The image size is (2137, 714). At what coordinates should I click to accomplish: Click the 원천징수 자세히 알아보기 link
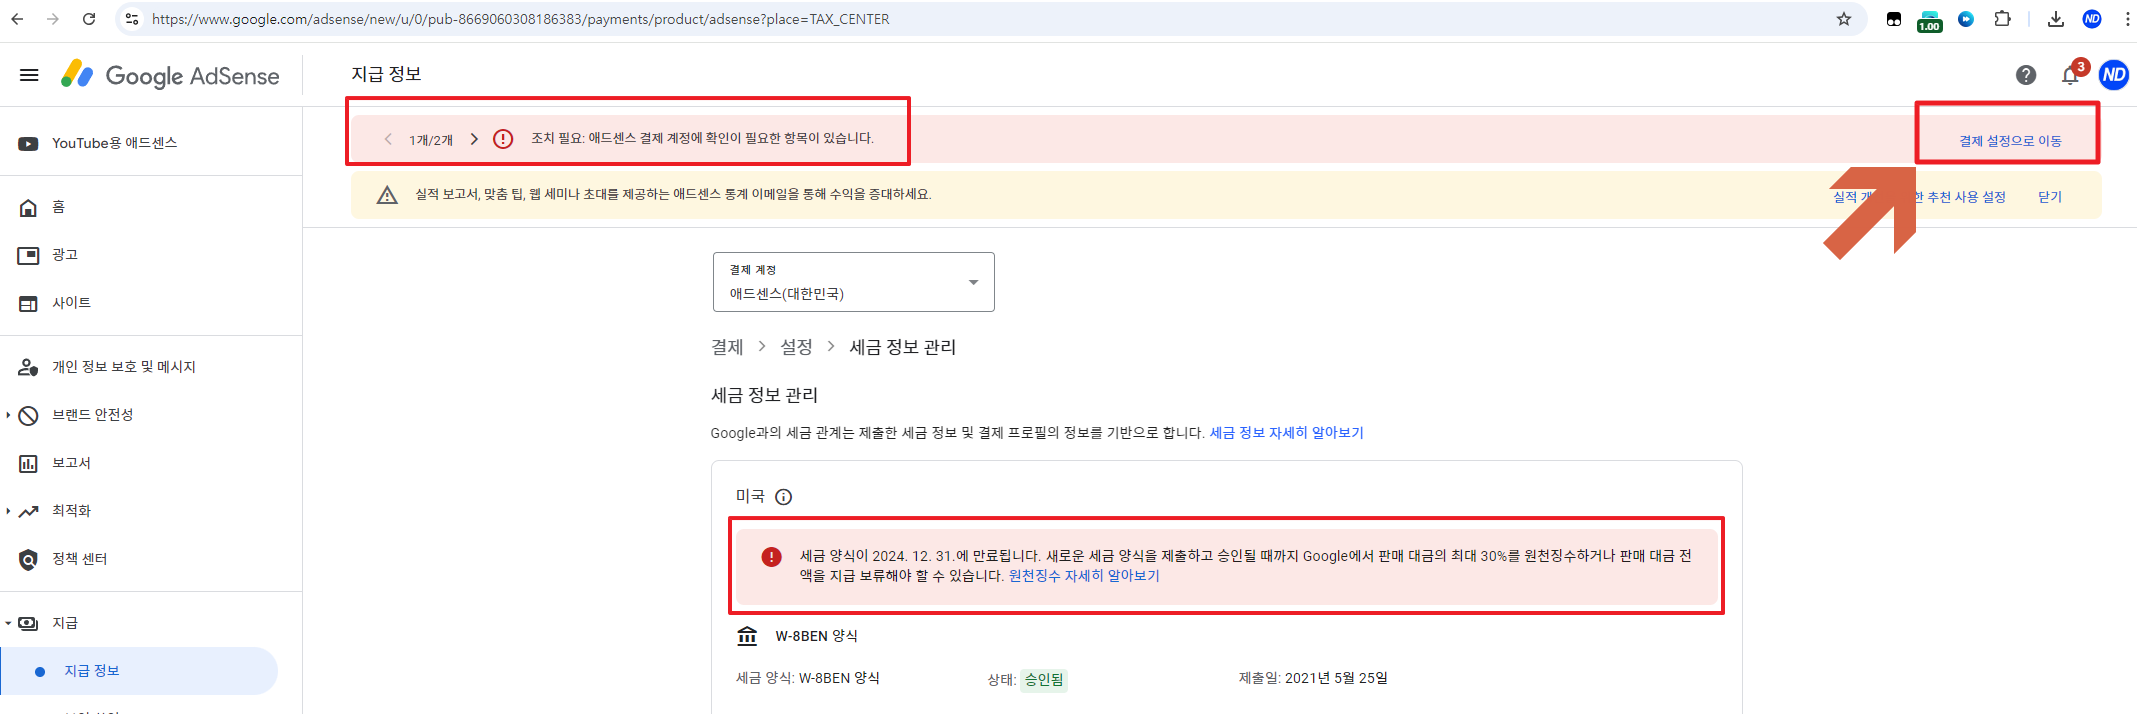point(1084,576)
